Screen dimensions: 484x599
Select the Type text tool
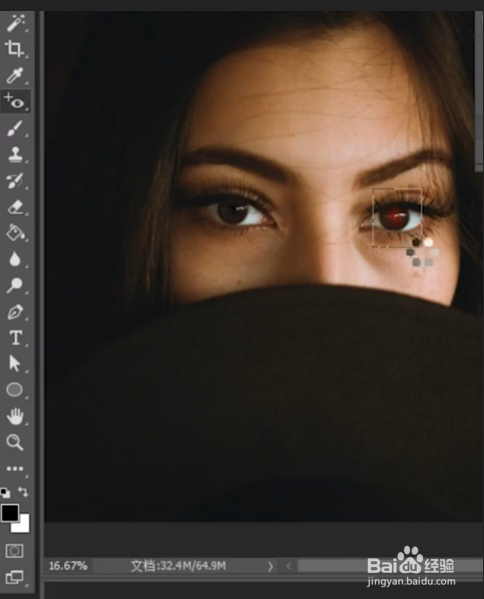click(x=15, y=338)
